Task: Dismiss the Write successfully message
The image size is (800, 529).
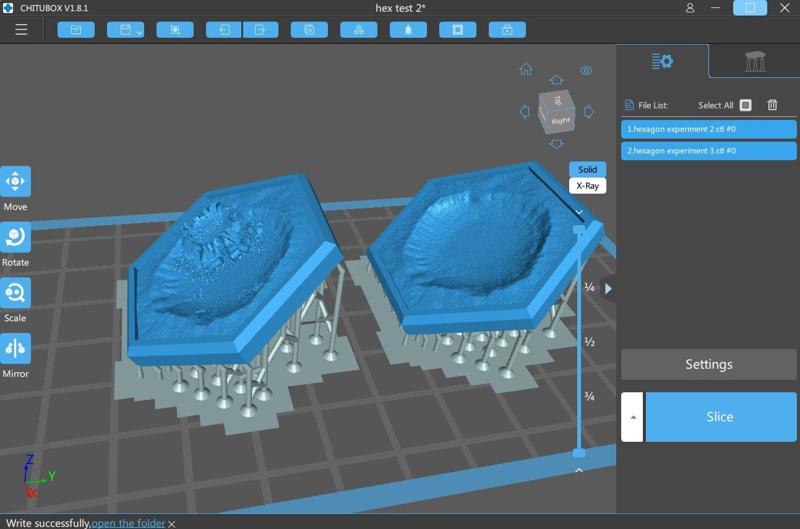Action: click(x=172, y=524)
